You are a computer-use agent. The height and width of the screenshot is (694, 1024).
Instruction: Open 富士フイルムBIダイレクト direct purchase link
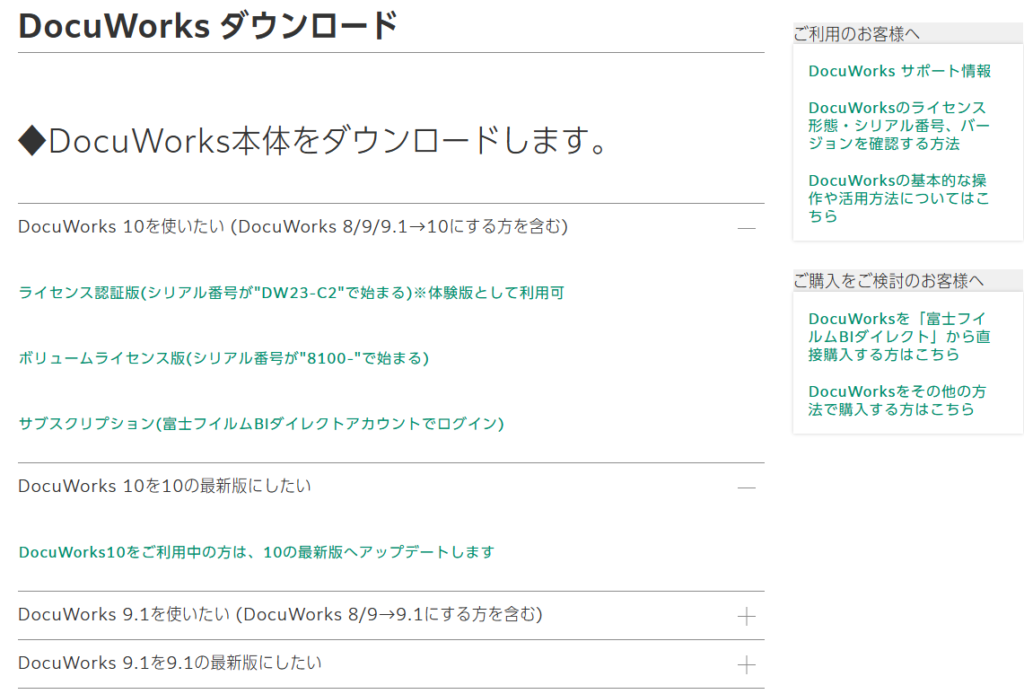tap(899, 336)
